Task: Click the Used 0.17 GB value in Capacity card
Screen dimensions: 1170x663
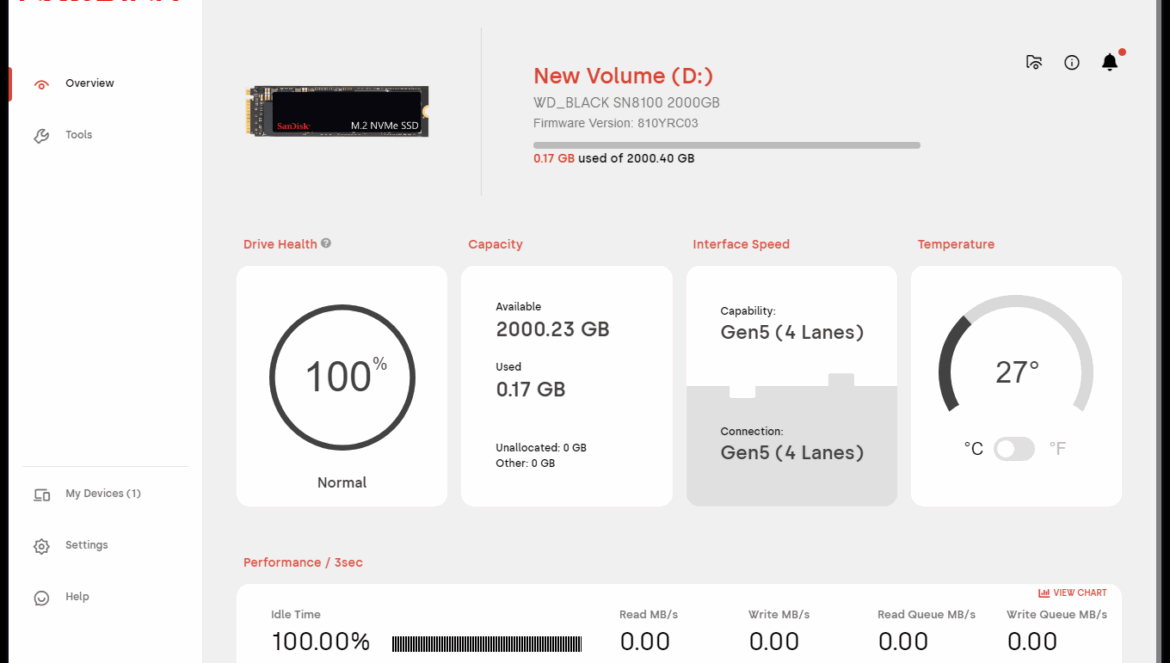Action: click(x=531, y=389)
